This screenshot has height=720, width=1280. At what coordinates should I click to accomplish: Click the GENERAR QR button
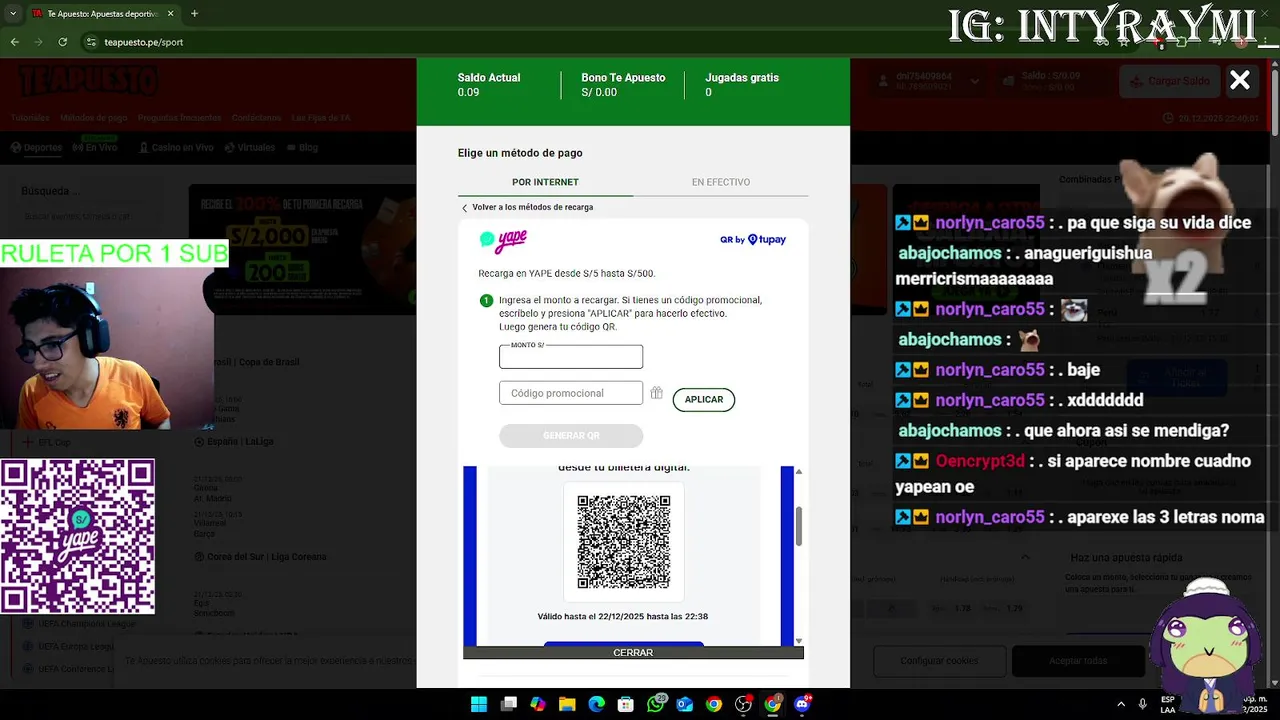(571, 435)
